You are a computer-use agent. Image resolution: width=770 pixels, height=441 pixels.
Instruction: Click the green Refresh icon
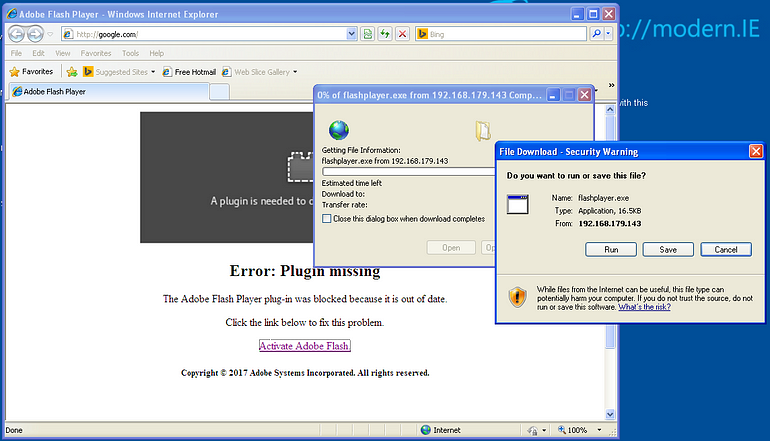coord(385,34)
